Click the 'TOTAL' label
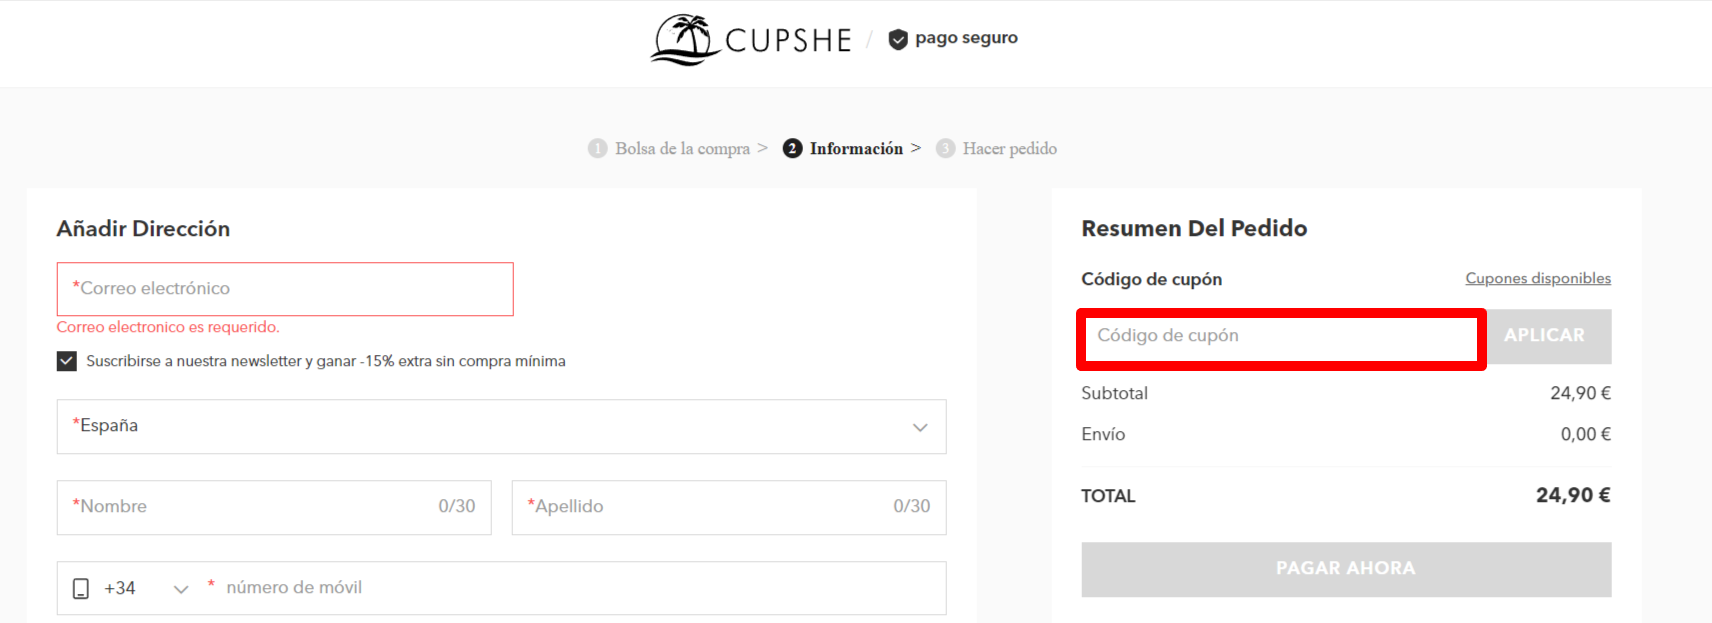Screen dimensions: 1712x623 [1108, 496]
